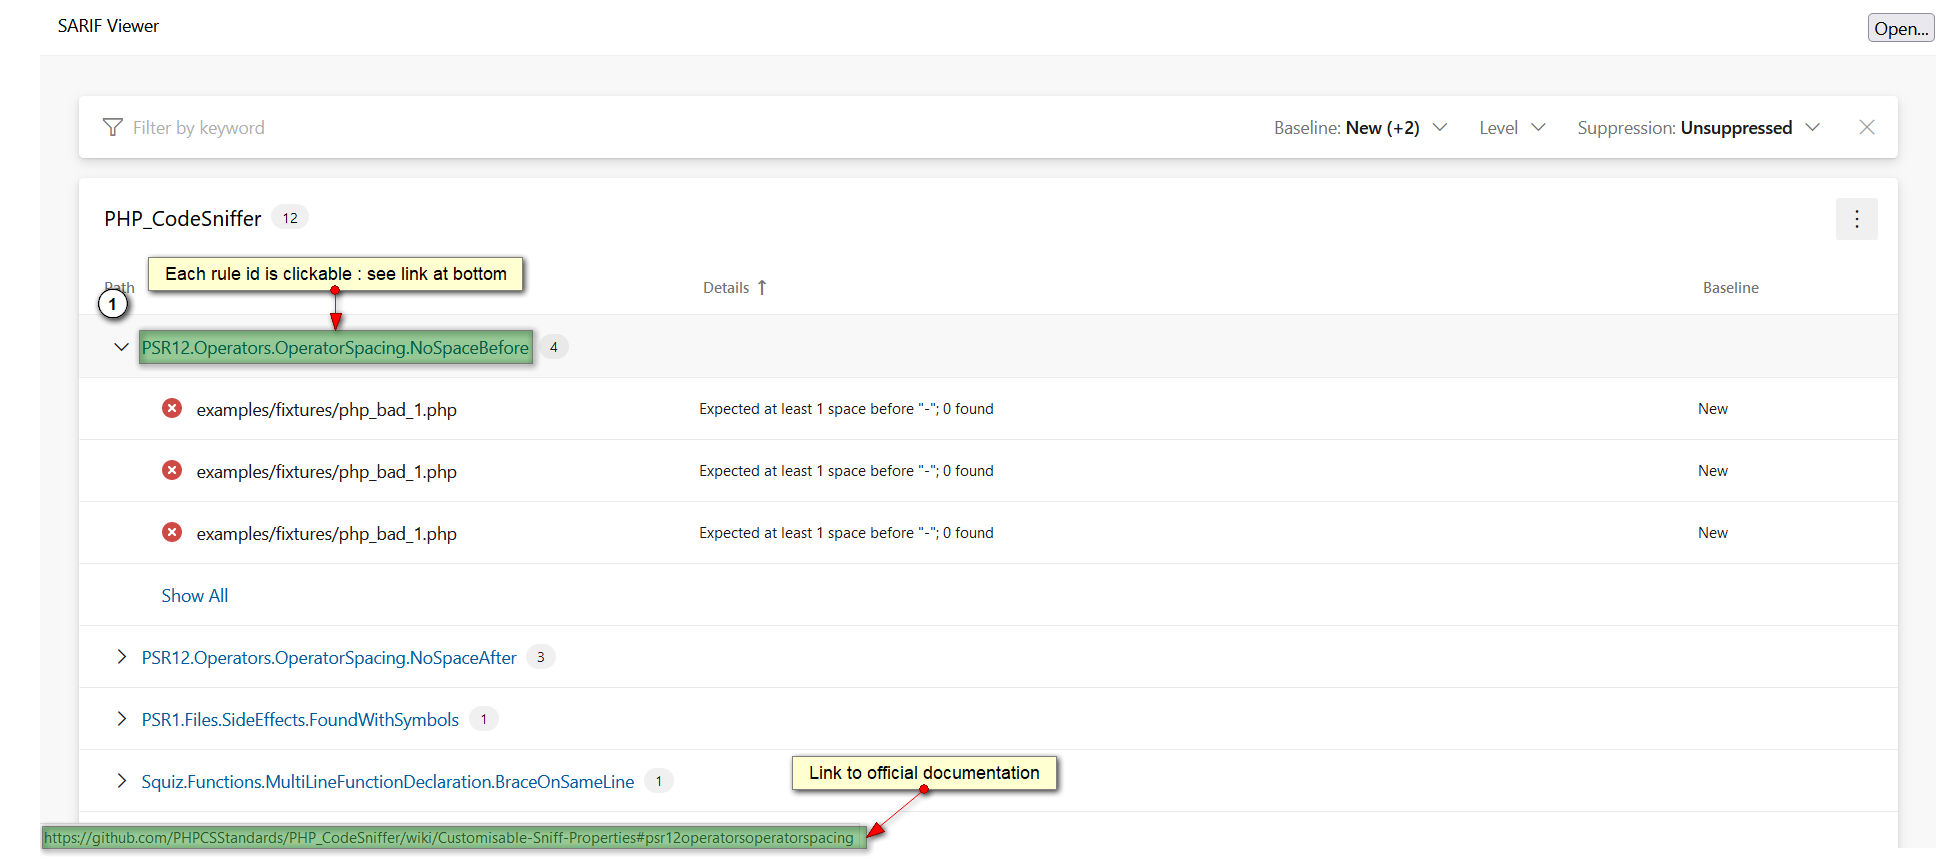Click the error icon on second php_bad_1.php row
This screenshot has height=859, width=1936.
(172, 471)
